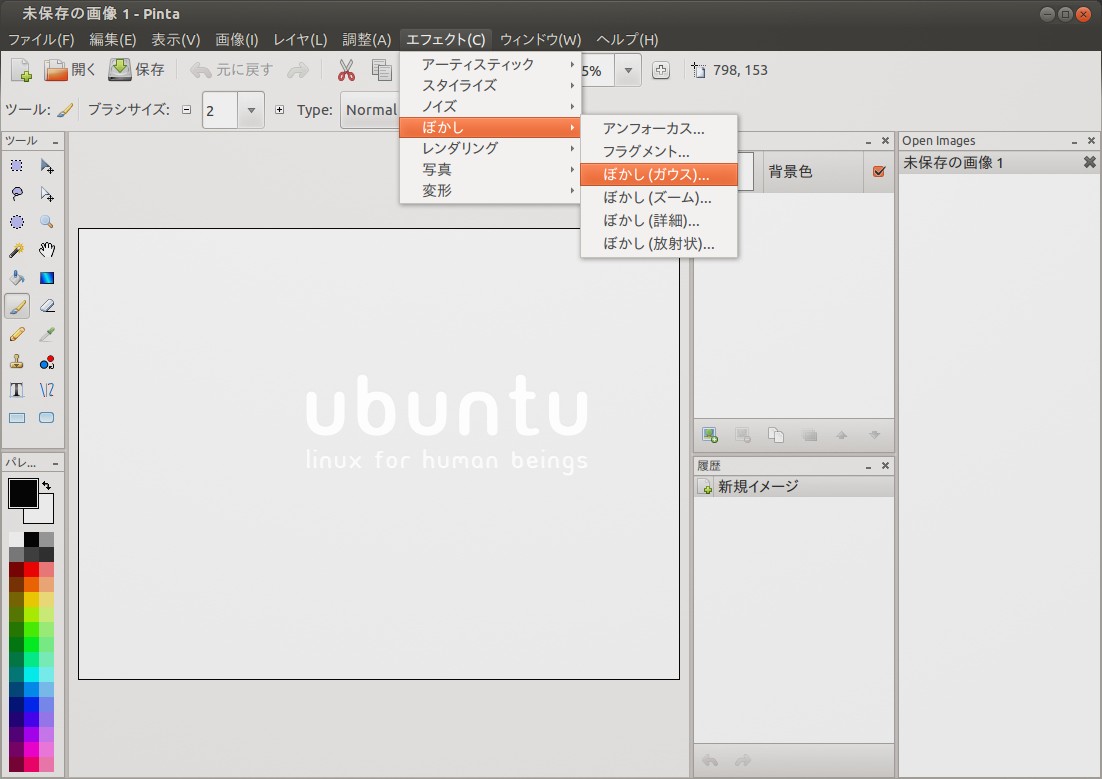Open the 調整(A) menu
The width and height of the screenshot is (1102, 779).
pyautogui.click(x=366, y=39)
